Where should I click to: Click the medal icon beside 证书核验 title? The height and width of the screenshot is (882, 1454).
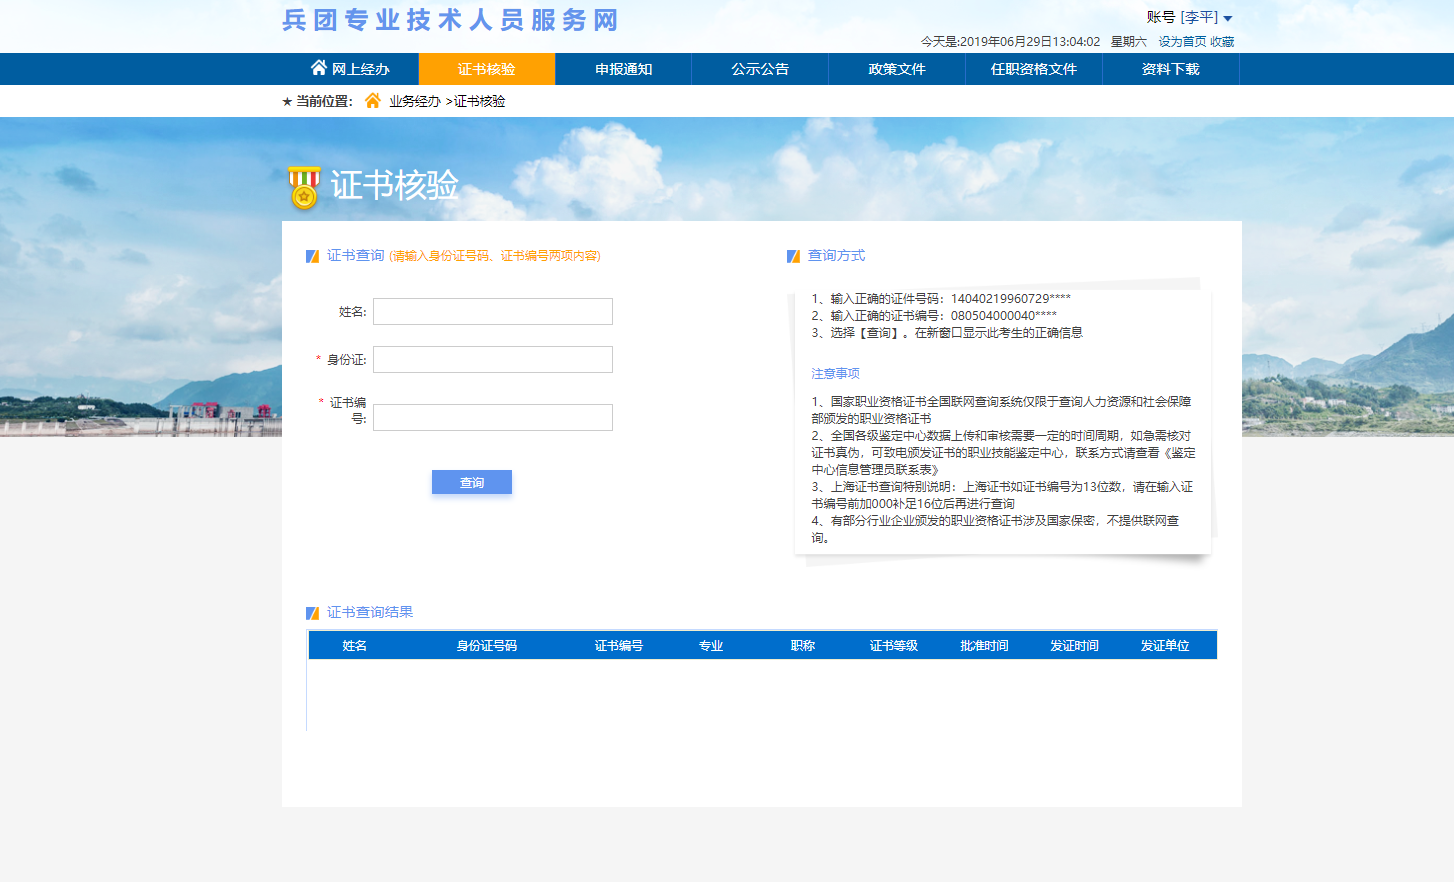[x=304, y=187]
